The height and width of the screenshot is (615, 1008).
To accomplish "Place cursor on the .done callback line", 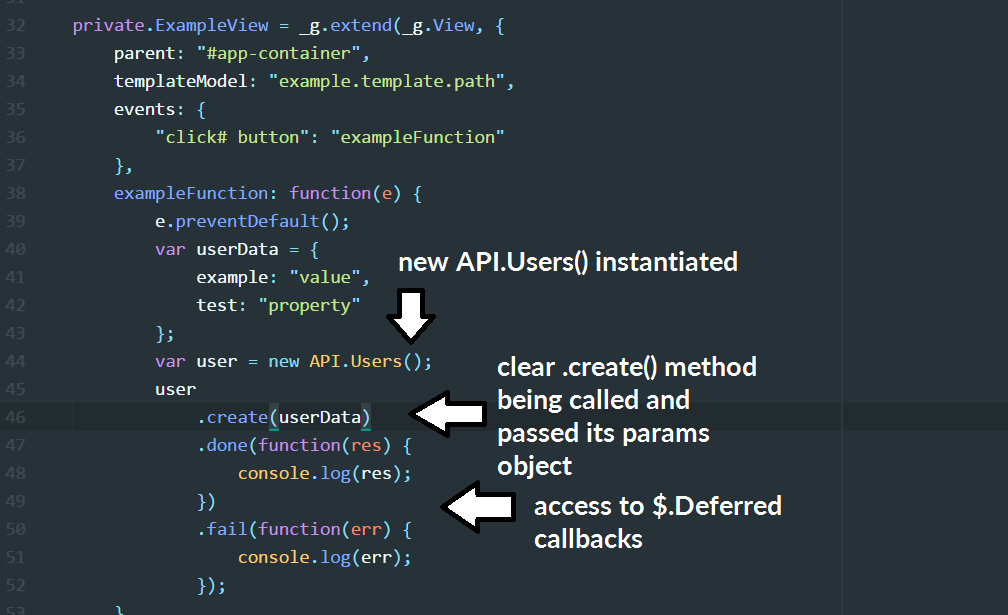I will 303,445.
